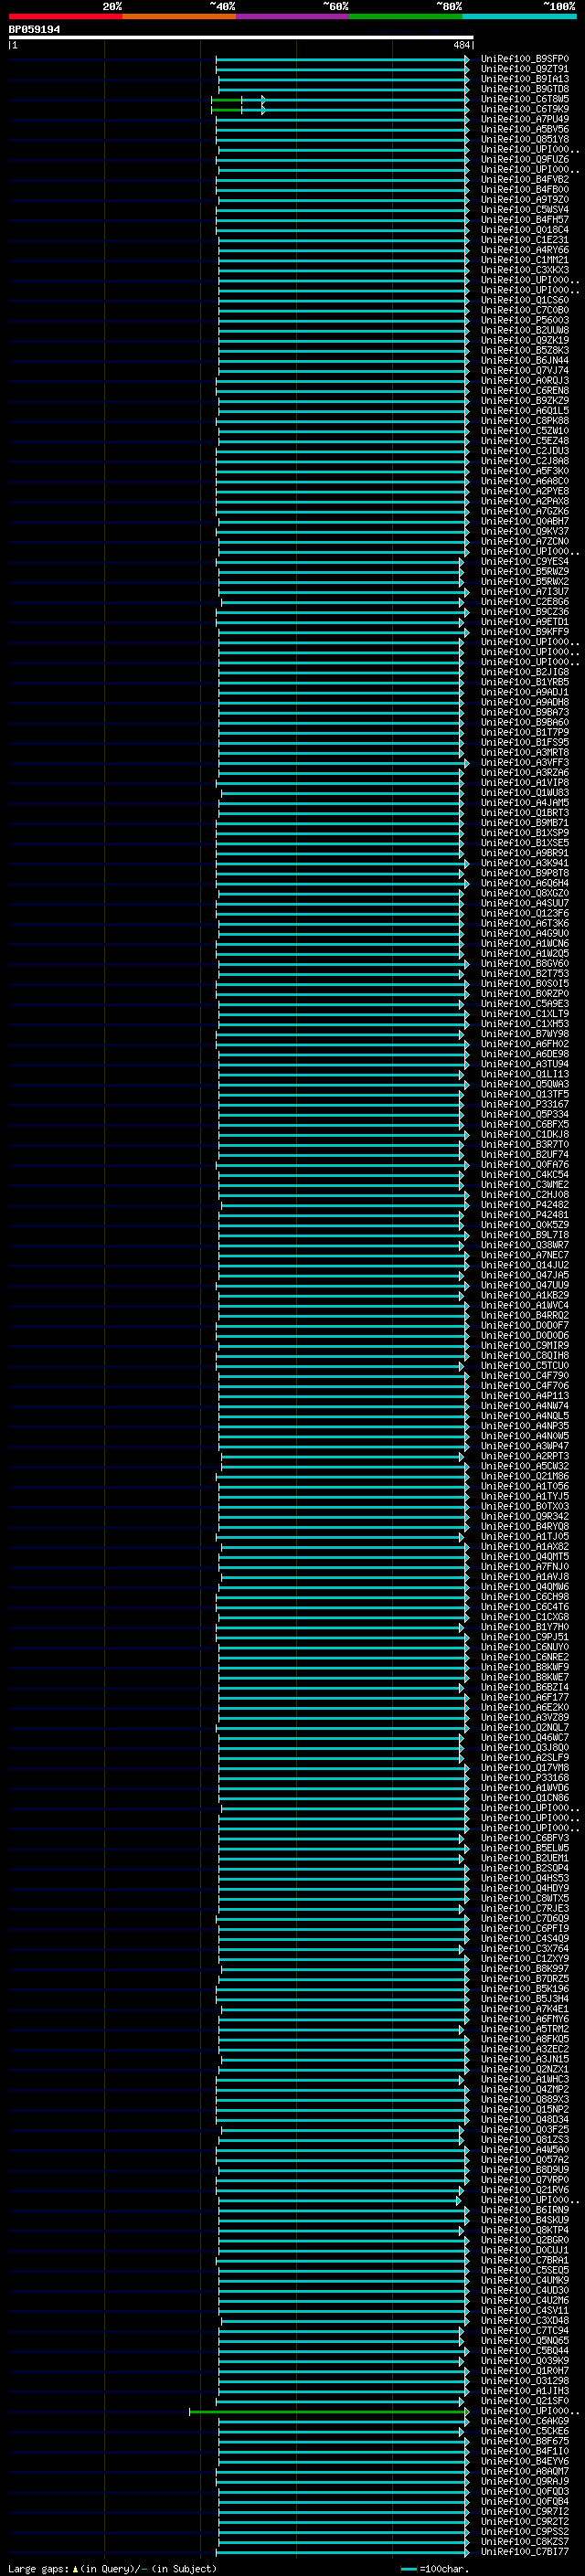Select hit label UniRef100_Q5QWA3
Viewport: 585px width, 2576px height.
click(524, 1084)
